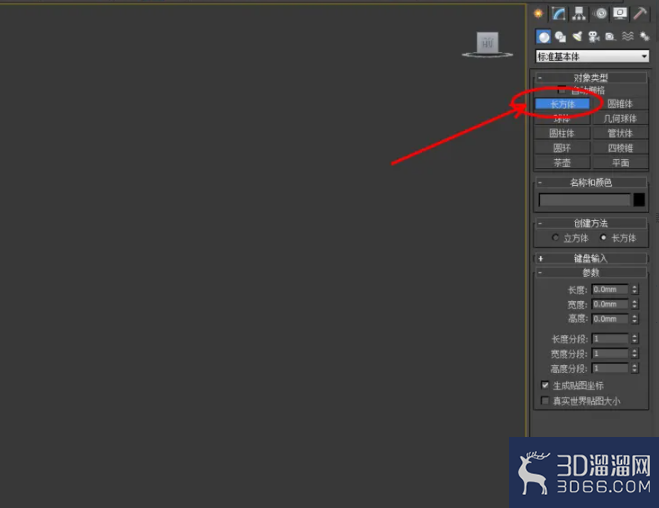
Task: Click the ViewCube front face
Action: 488,42
